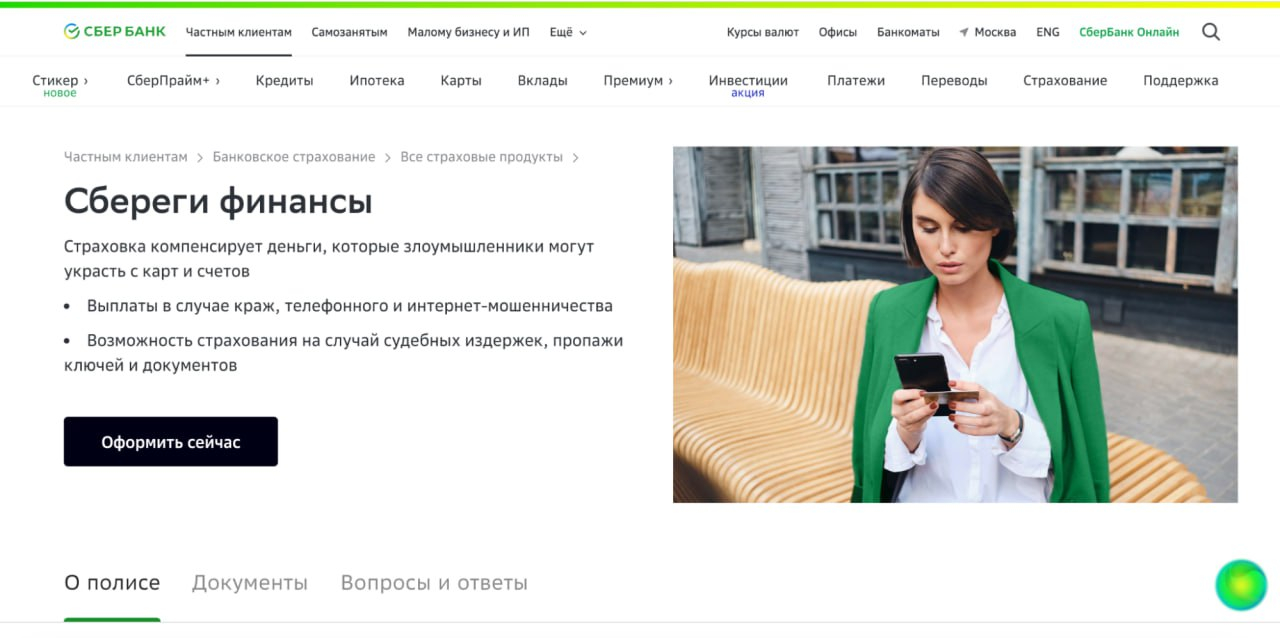
Task: Click the Sberbank logo
Action: pyautogui.click(x=115, y=32)
